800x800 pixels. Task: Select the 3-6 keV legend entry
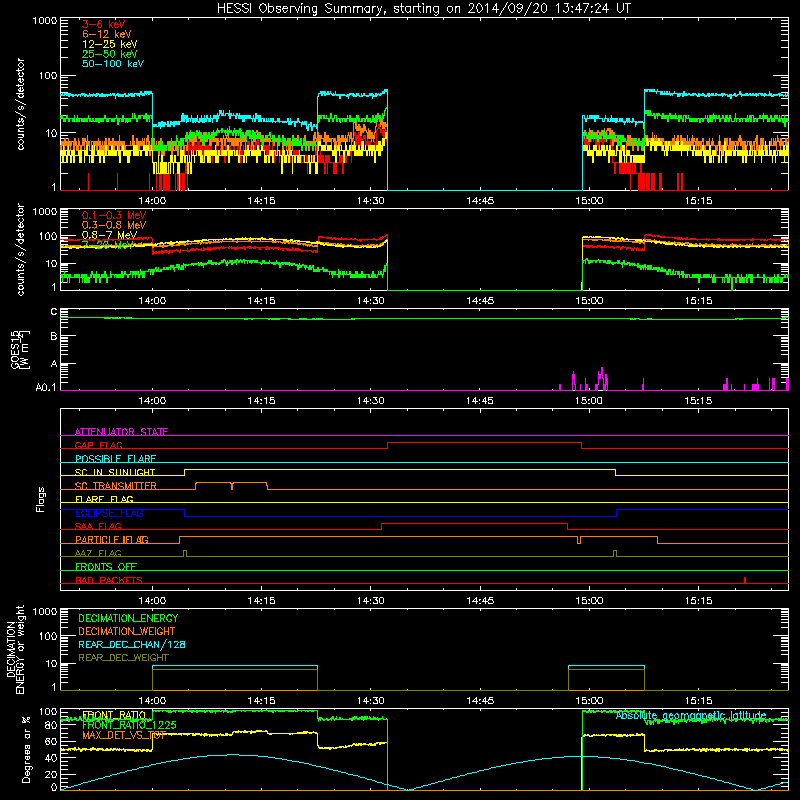(x=104, y=24)
